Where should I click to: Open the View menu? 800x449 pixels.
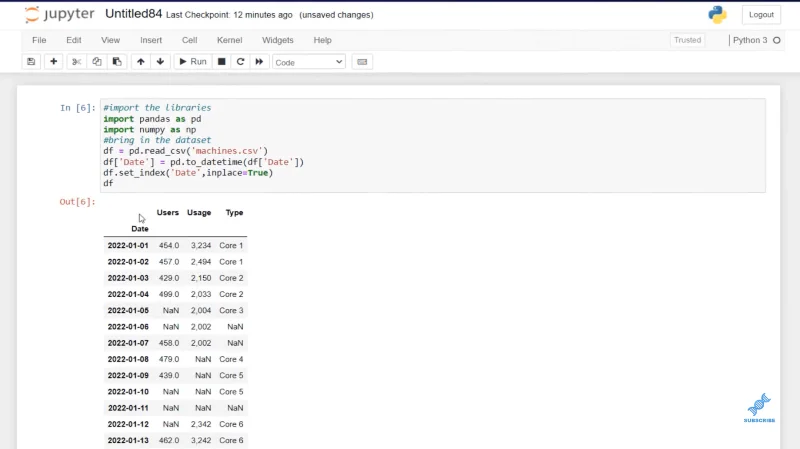point(110,40)
